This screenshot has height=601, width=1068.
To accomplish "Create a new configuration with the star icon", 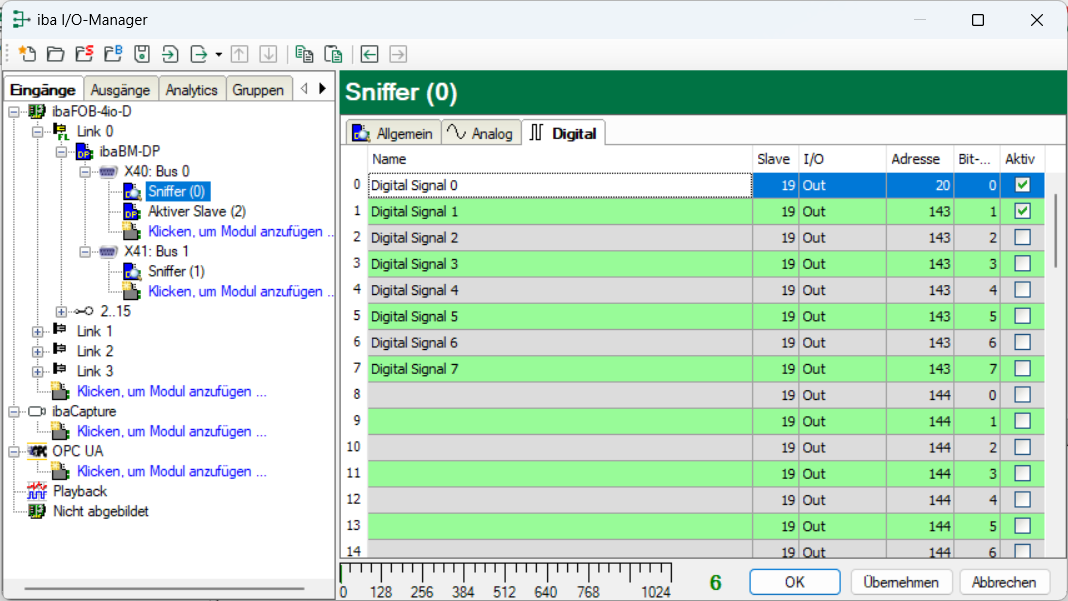I will pos(27,54).
